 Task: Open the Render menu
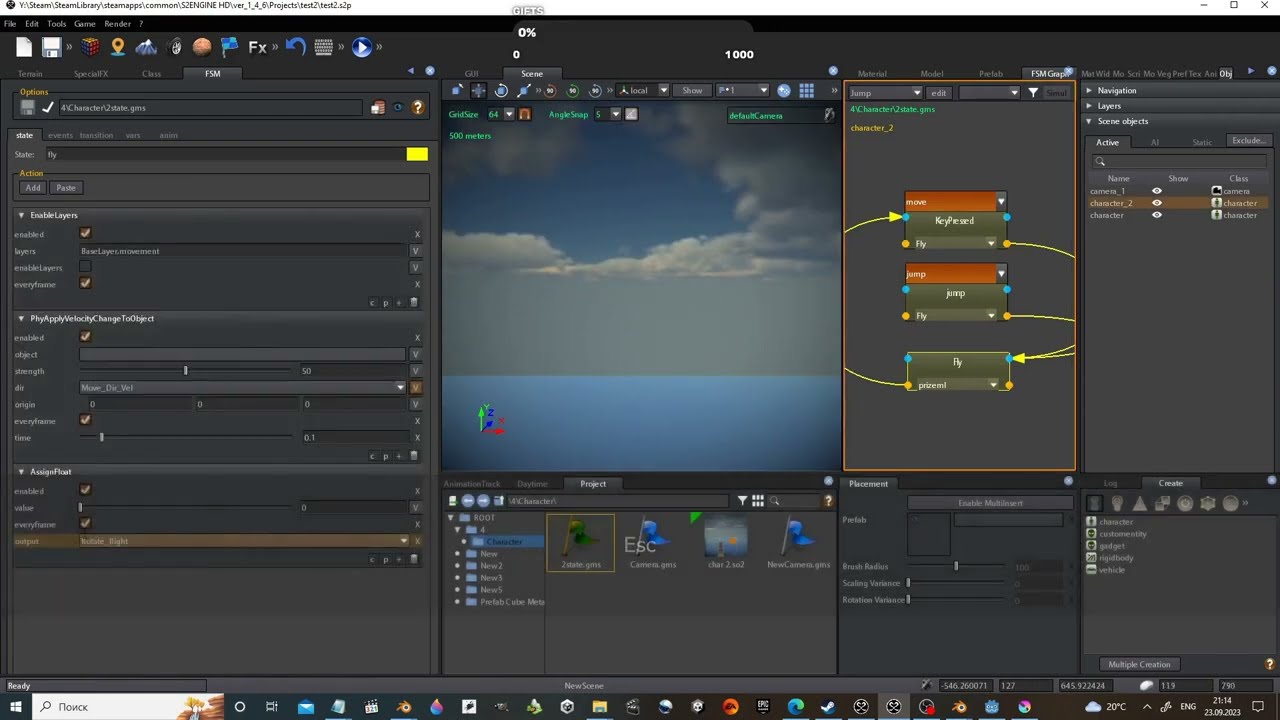(x=117, y=23)
